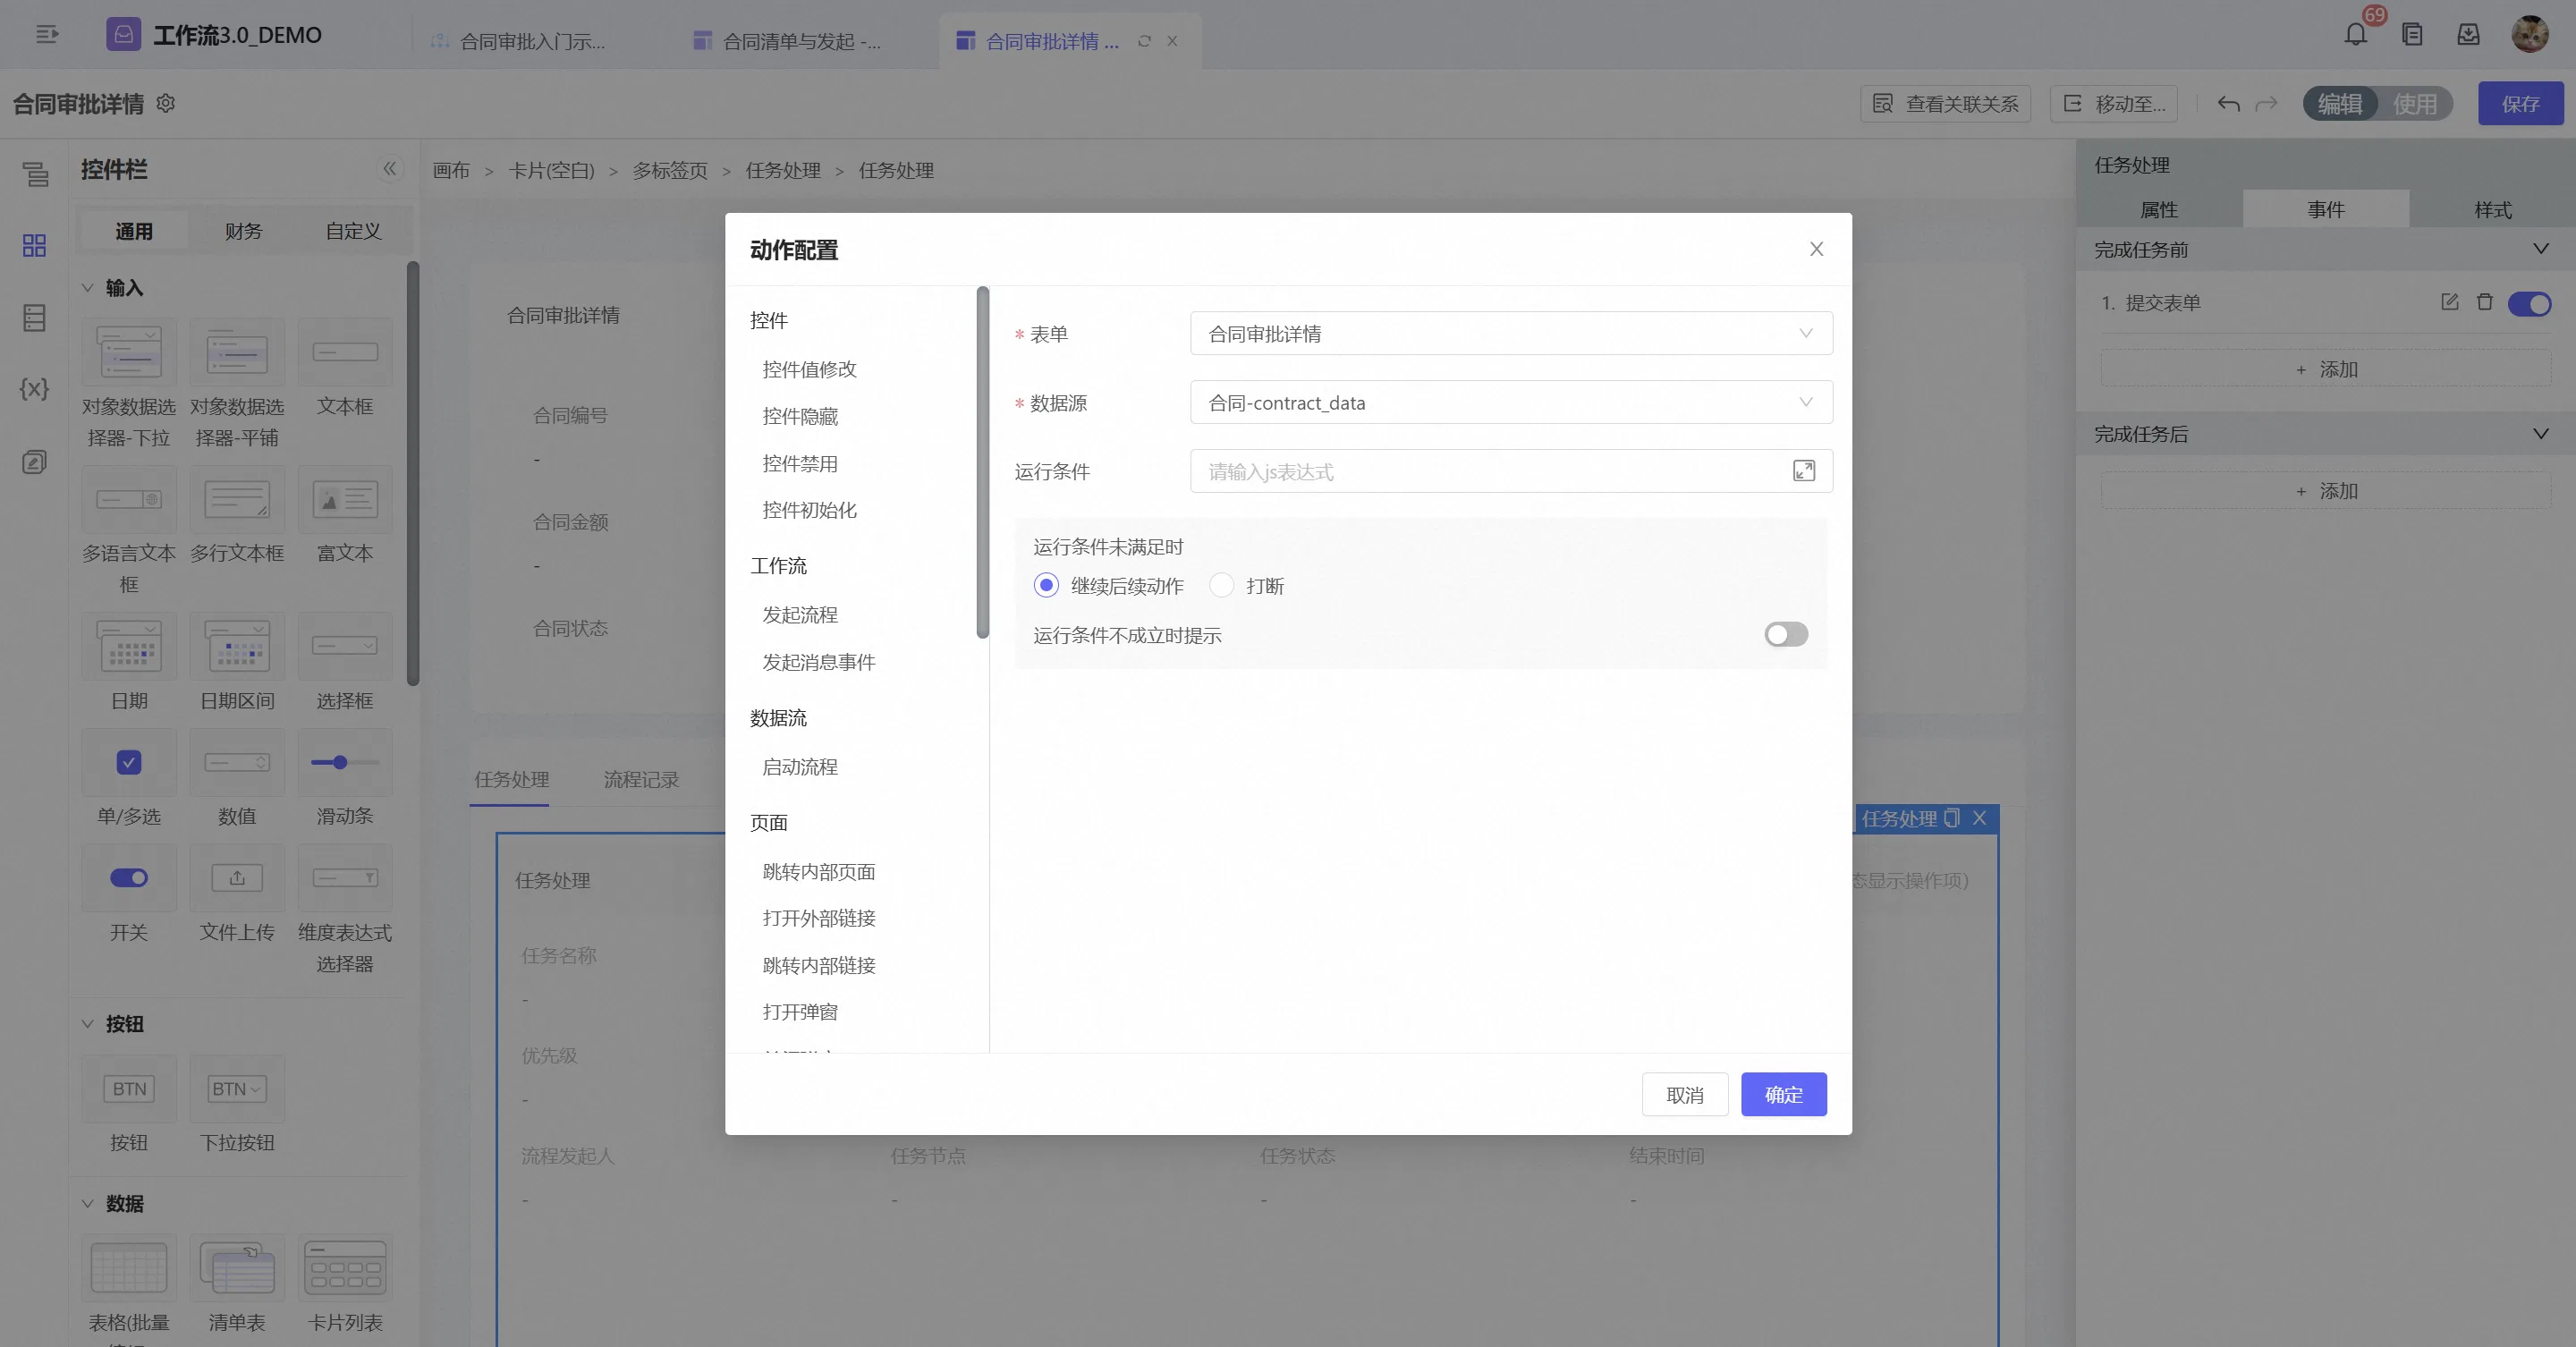Click the 取消 button in dialog
Screen dimensions: 2576x1347
[x=1685, y=1094]
